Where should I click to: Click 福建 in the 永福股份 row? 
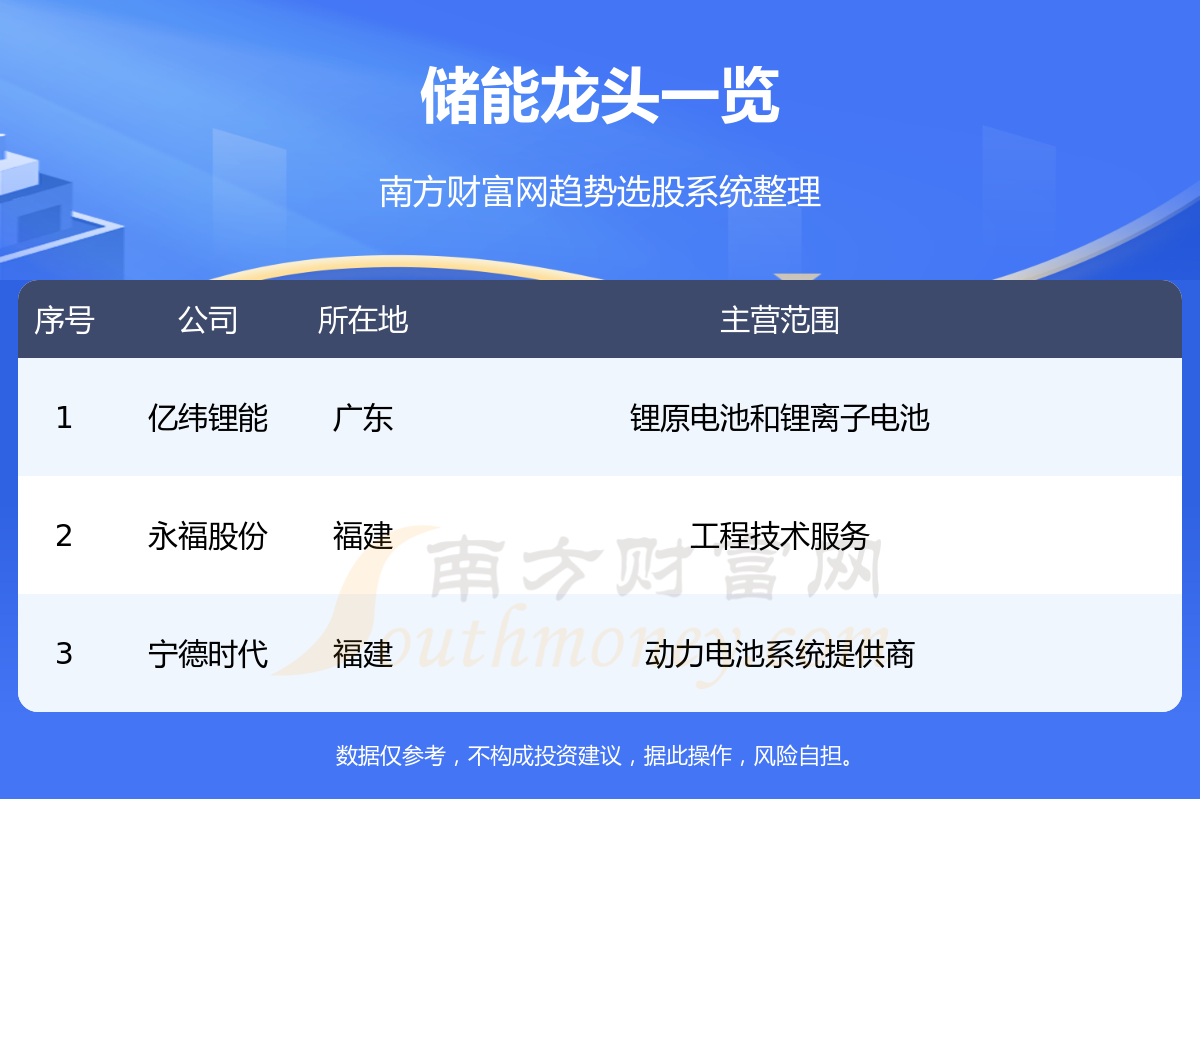pyautogui.click(x=362, y=536)
